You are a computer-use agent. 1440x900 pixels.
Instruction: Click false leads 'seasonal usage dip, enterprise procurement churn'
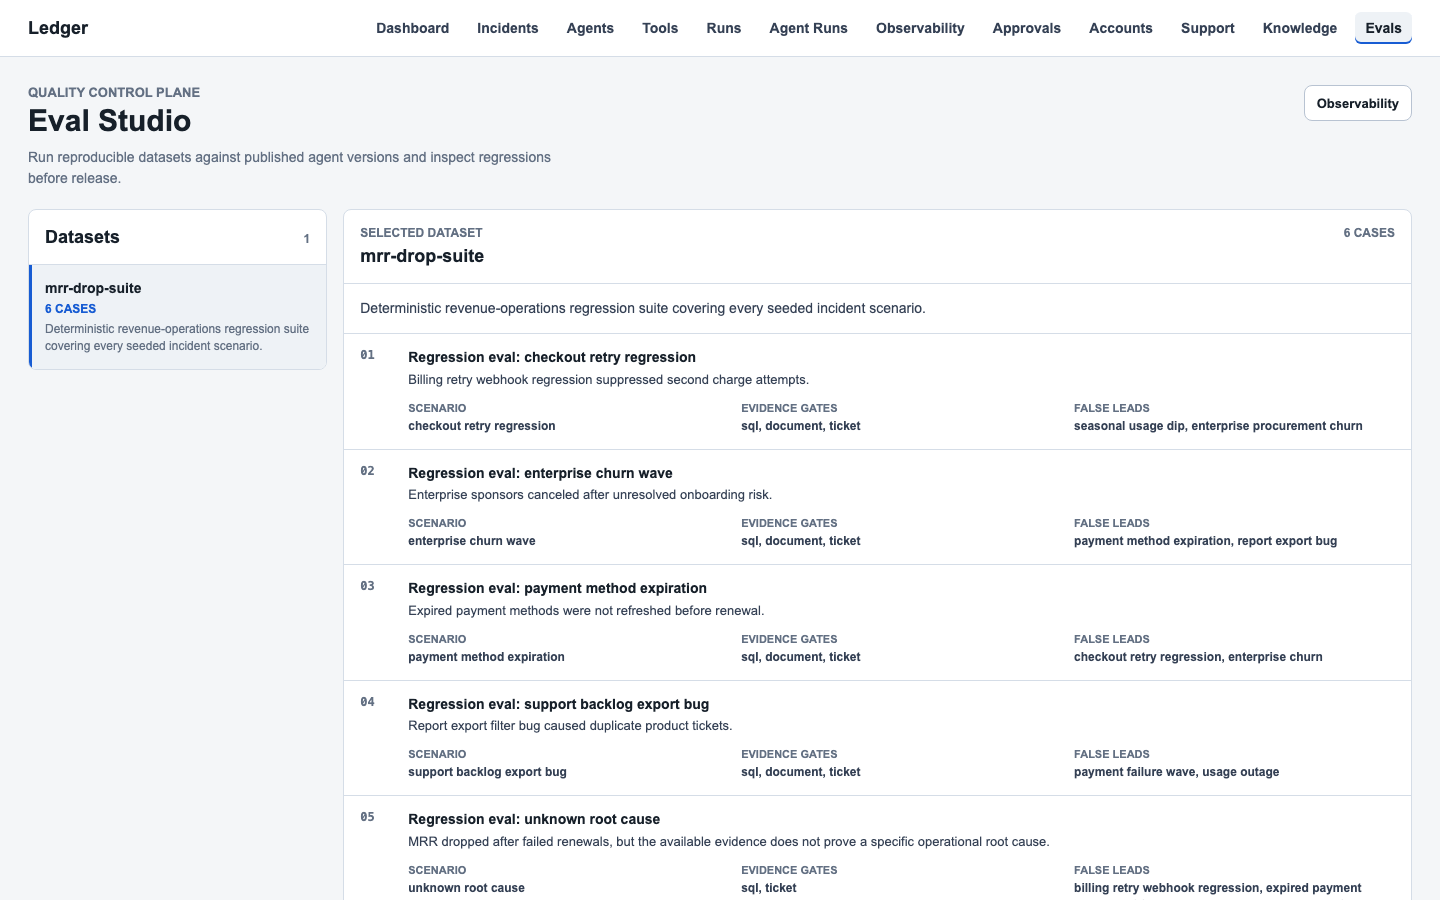click(x=1218, y=426)
